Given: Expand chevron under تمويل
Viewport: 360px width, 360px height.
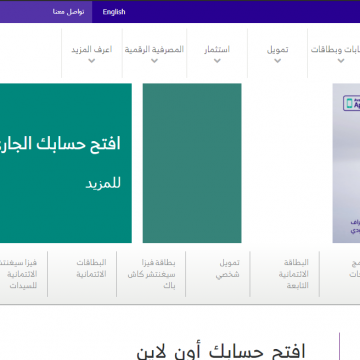Looking at the screenshot, I should [x=277, y=61].
